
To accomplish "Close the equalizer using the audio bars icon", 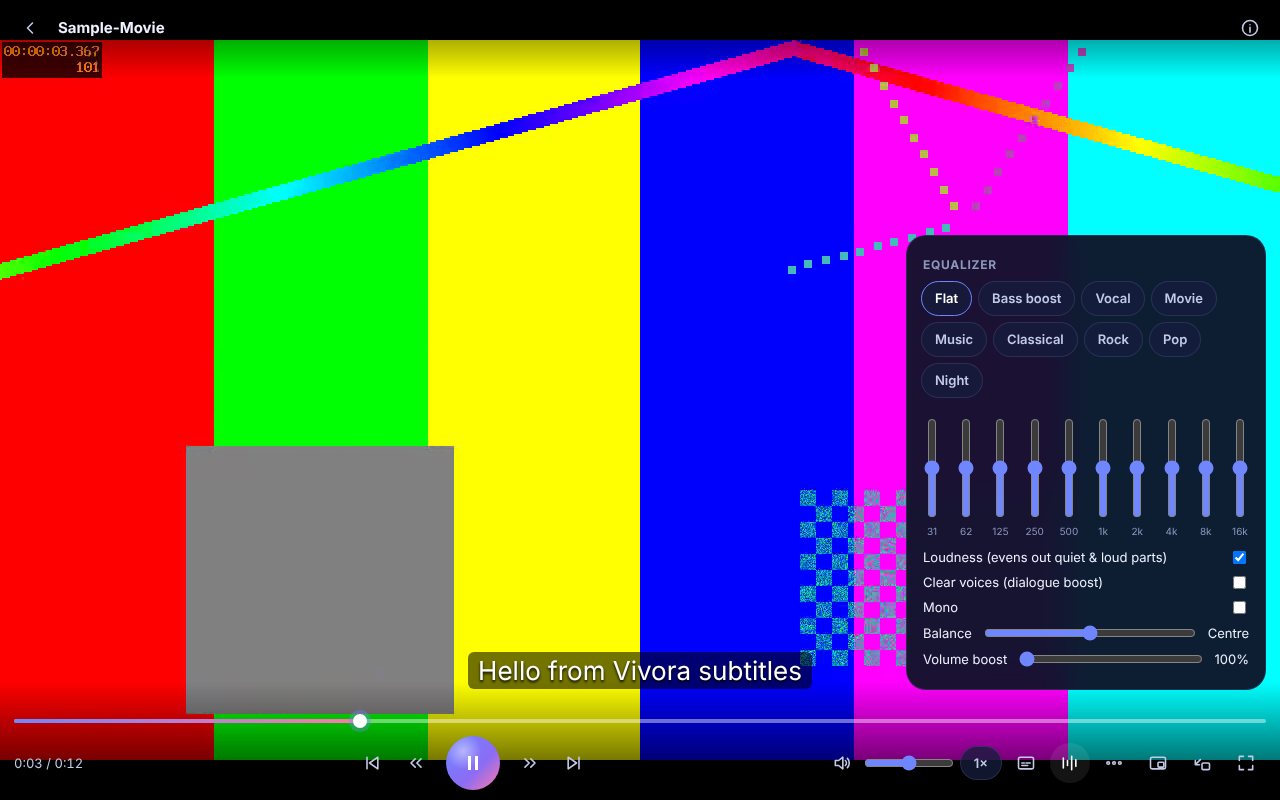I will [x=1069, y=763].
